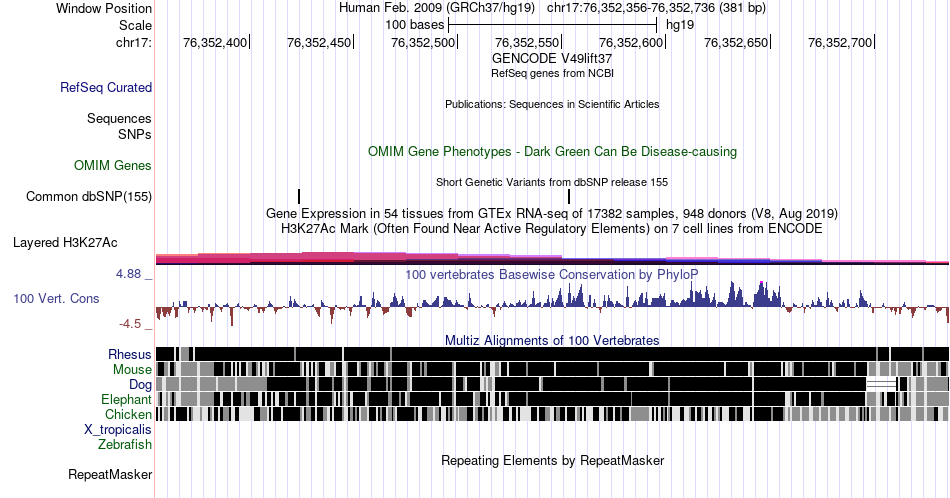This screenshot has width=950, height=498.
Task: Click the 76,352,500 ruler position
Action: click(423, 42)
